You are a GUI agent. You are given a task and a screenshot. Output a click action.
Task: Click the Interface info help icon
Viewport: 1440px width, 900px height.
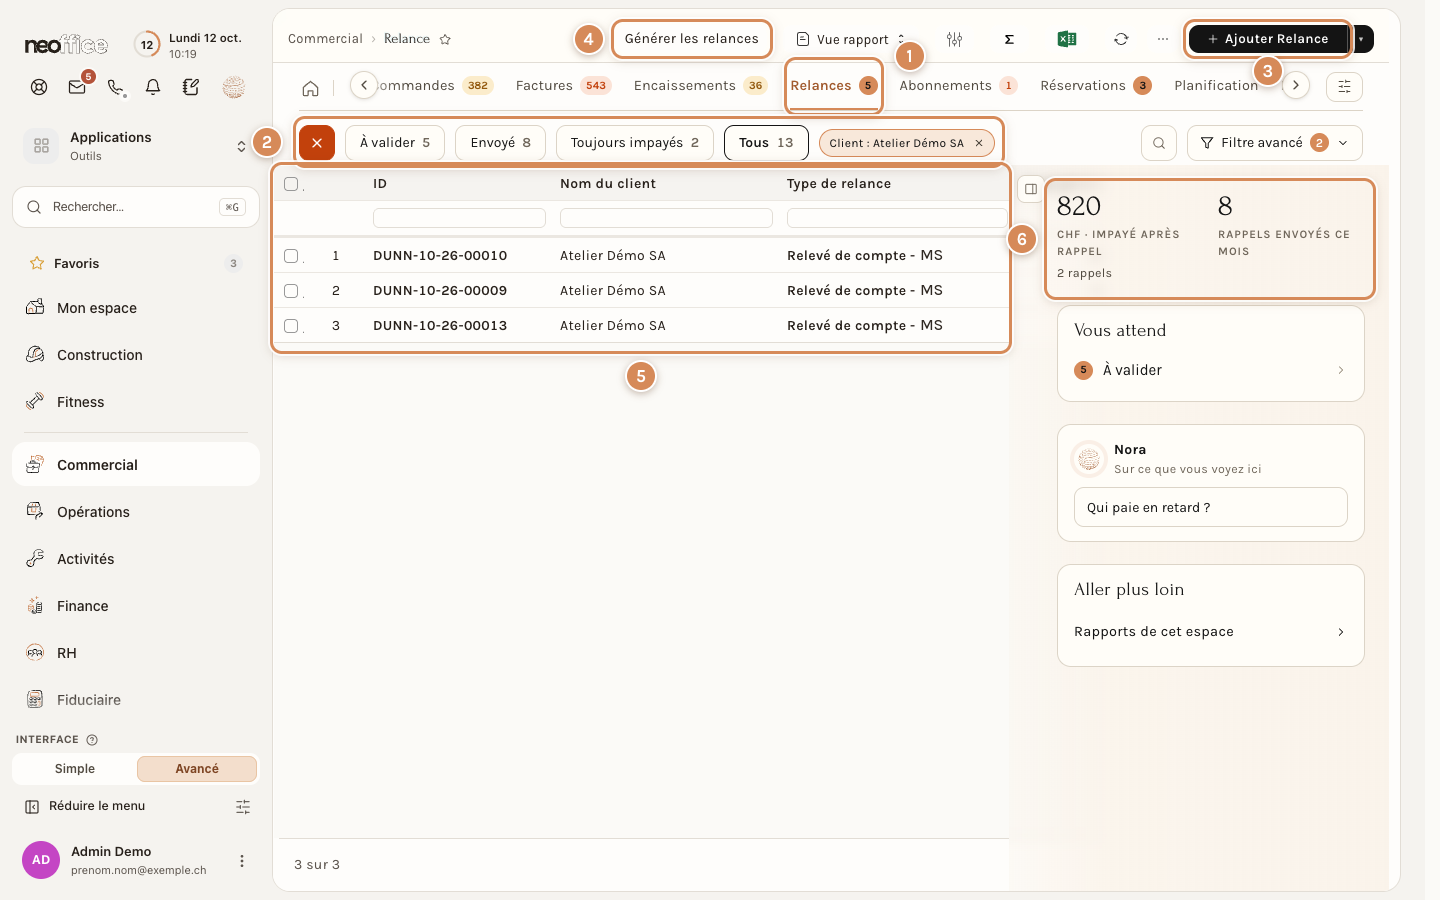coord(92,740)
